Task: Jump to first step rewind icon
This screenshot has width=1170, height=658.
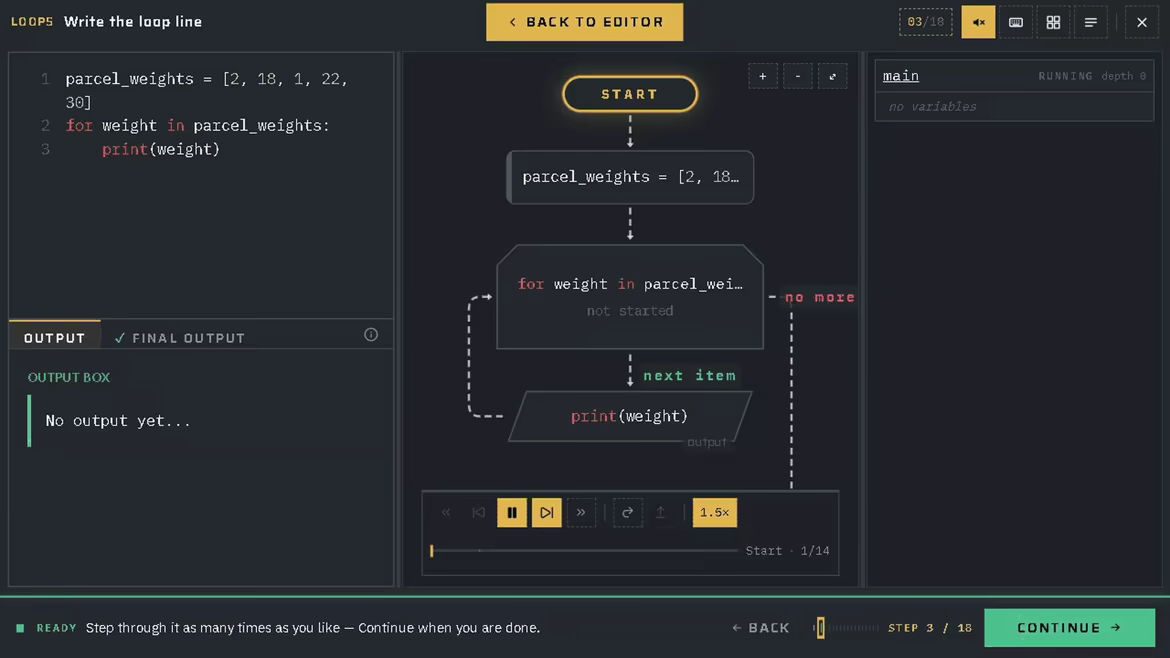Action: tap(445, 513)
